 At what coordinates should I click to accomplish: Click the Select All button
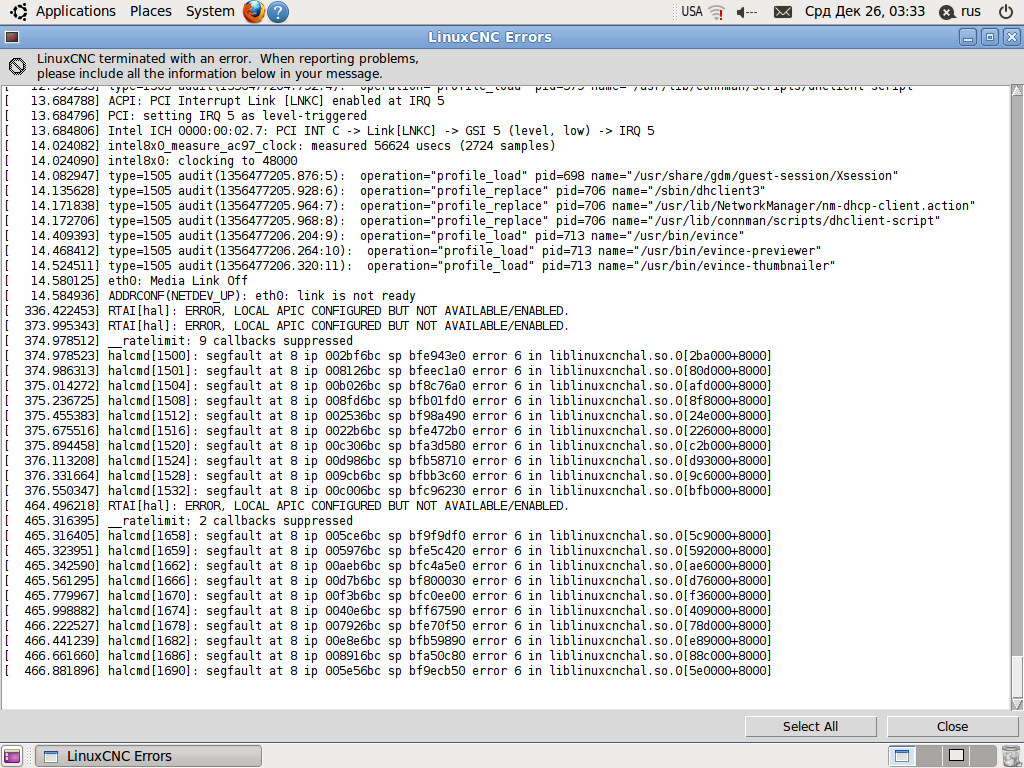click(810, 726)
